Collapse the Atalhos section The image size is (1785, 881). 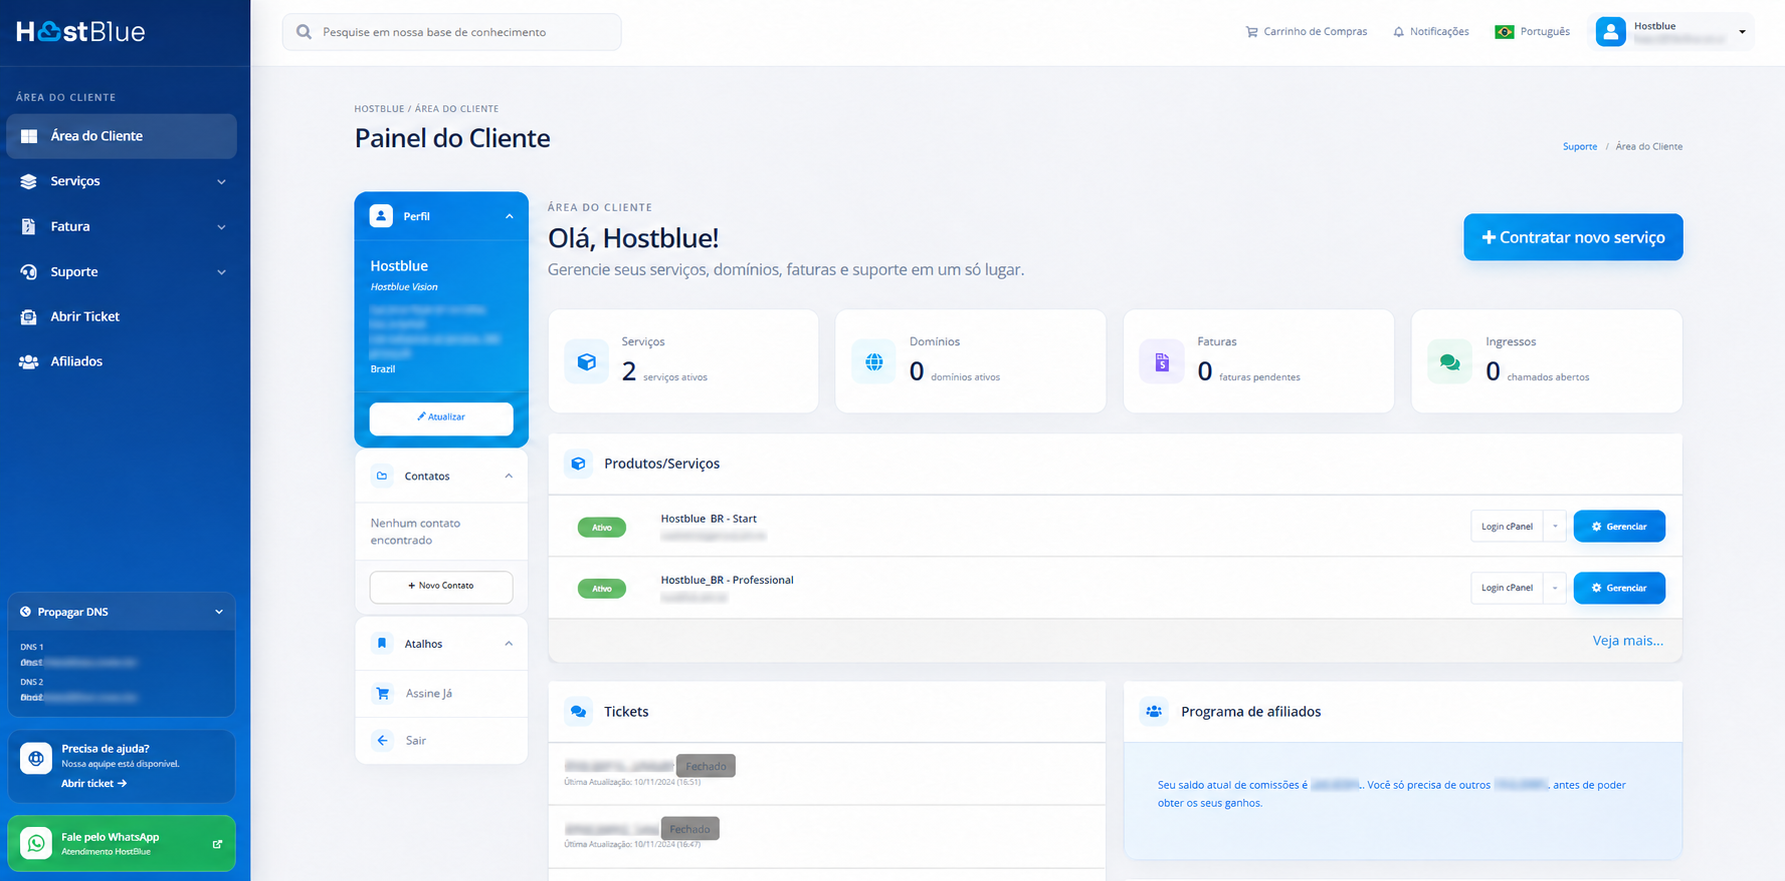pos(509,644)
